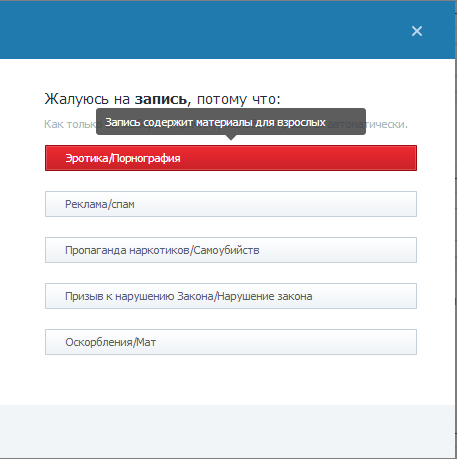Screen dimensions: 457x459
Task: Pick the Пропаганда наркотиков/Самоубийств option
Action: pos(231,250)
